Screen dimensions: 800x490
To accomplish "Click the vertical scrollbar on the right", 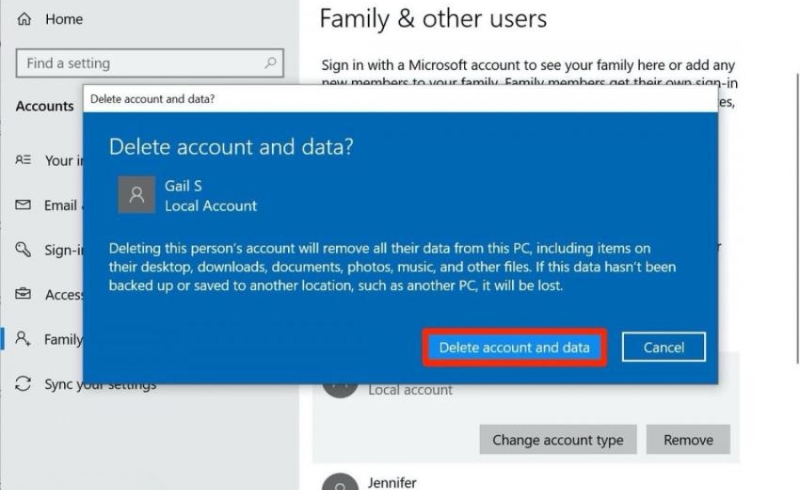I will coord(798,219).
